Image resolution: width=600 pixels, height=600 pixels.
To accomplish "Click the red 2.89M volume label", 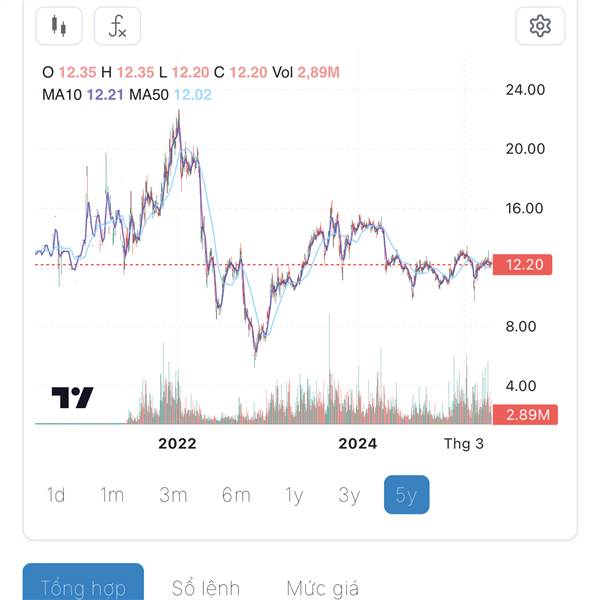I will [x=525, y=414].
